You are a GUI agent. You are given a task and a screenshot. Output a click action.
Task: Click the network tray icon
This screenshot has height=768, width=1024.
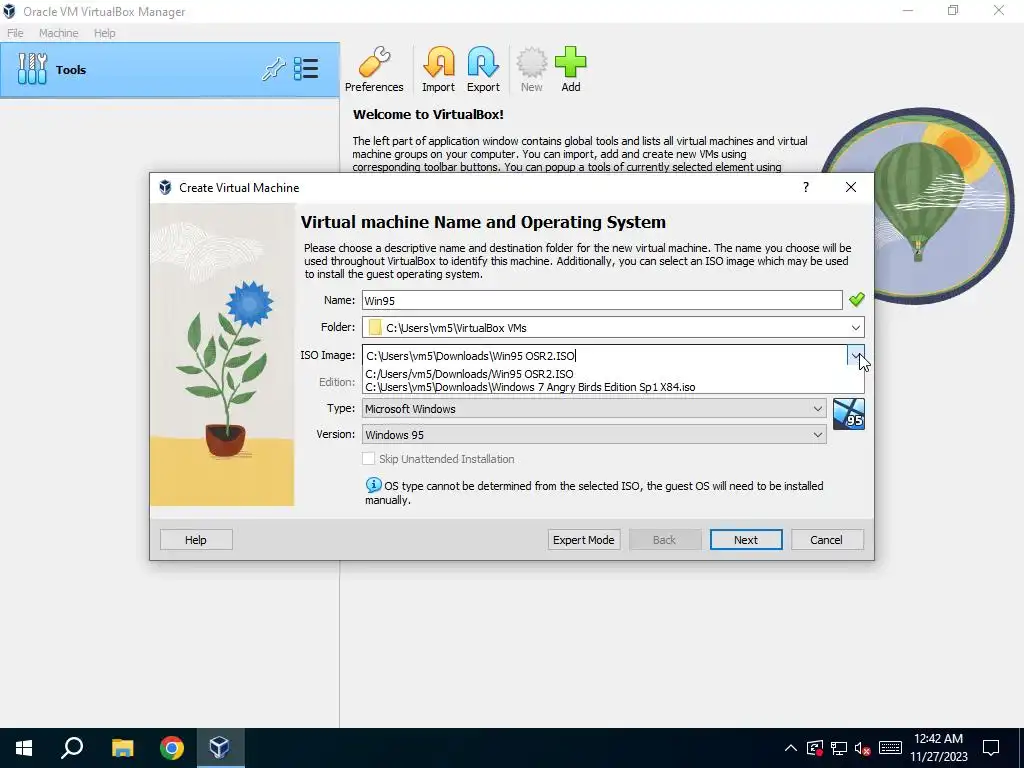(839, 748)
